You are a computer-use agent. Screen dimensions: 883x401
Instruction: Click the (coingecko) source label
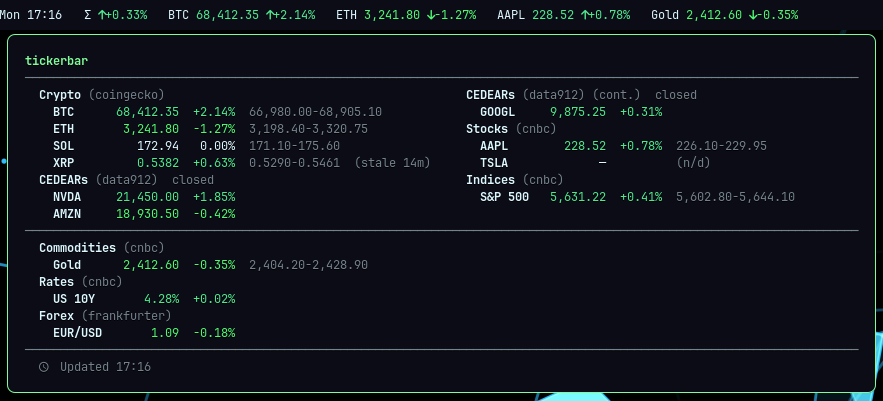(126, 95)
